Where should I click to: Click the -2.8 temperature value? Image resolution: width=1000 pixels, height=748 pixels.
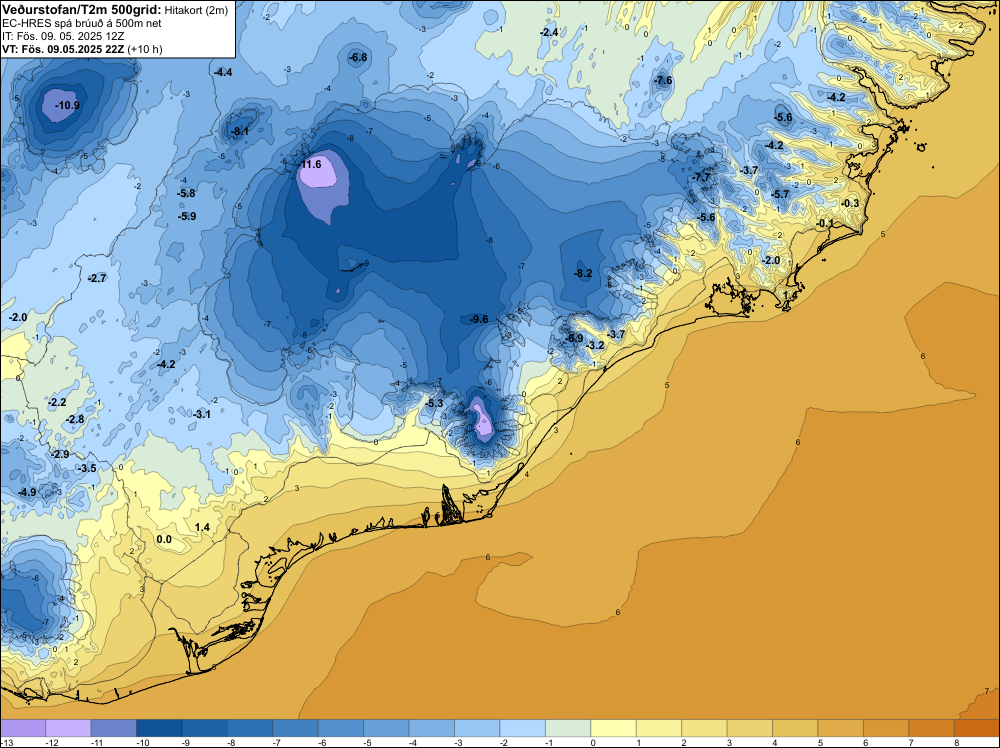(x=75, y=420)
